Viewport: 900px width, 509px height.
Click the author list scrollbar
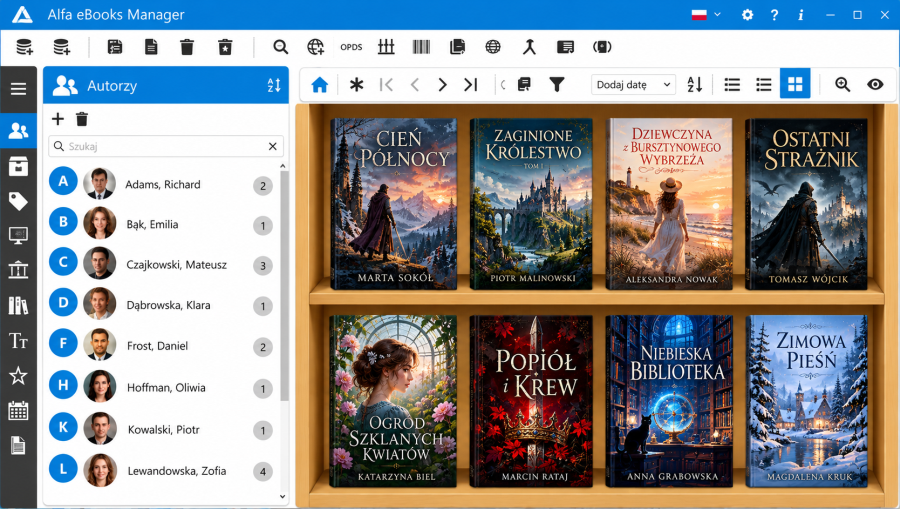tap(284, 286)
